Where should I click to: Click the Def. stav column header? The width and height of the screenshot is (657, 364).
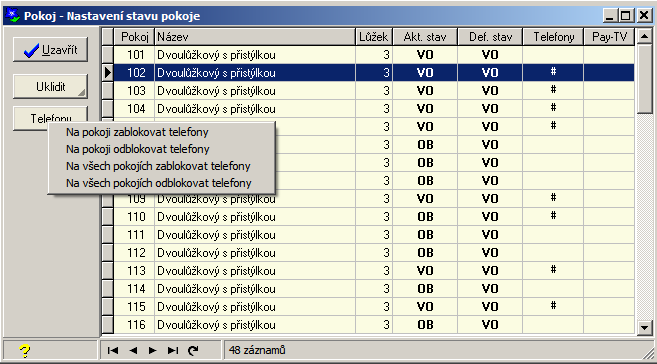(490, 37)
